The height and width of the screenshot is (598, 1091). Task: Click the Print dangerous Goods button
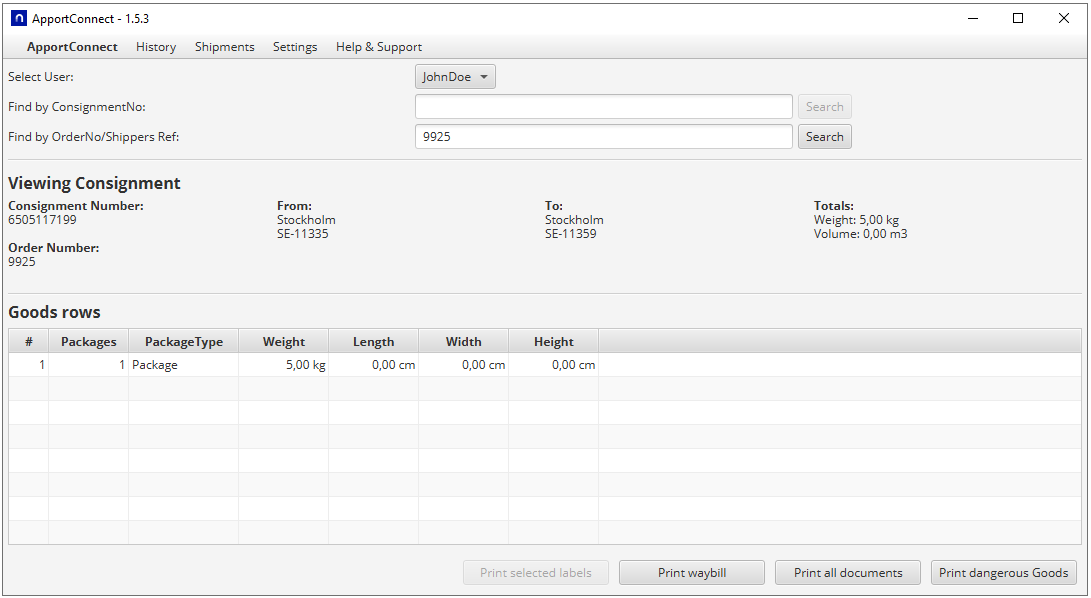(x=1003, y=573)
